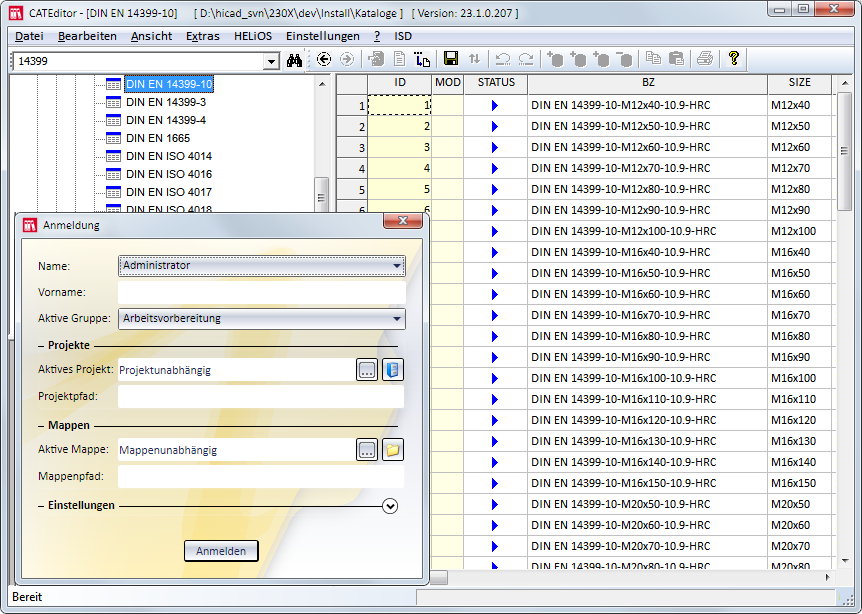Click the yellow folder icon for Mappen
The image size is (862, 614).
393,450
